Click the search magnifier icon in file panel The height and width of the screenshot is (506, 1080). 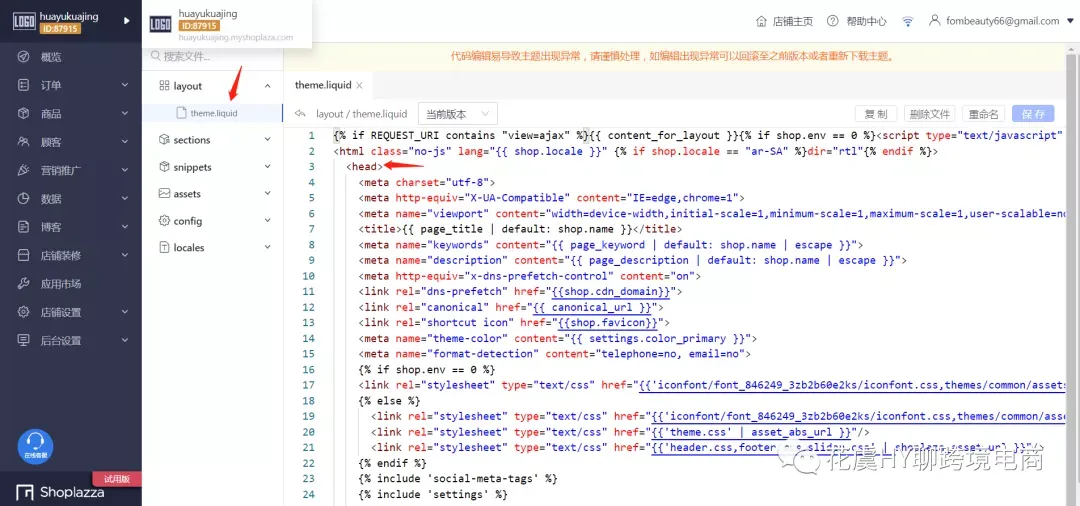click(156, 56)
